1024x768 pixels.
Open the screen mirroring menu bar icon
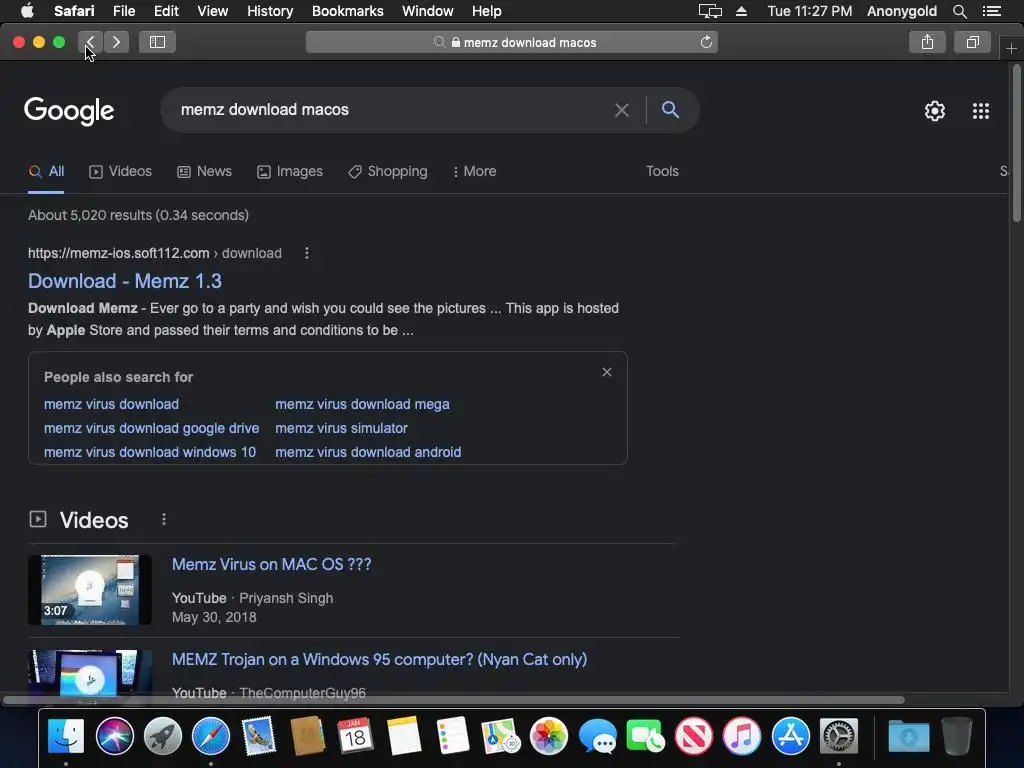[710, 11]
